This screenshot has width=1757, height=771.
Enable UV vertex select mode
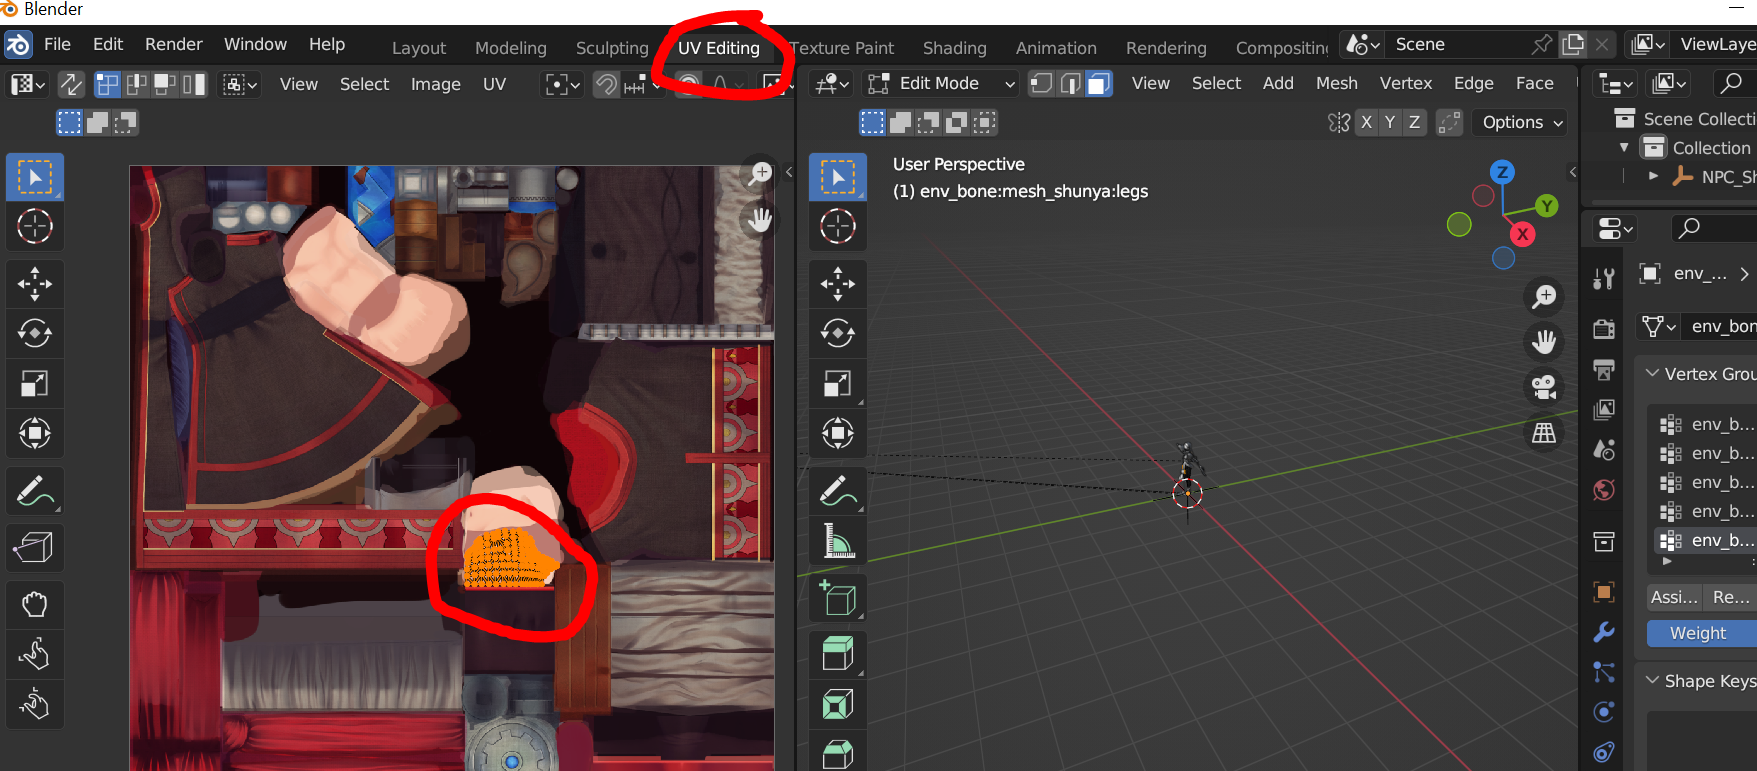point(107,84)
